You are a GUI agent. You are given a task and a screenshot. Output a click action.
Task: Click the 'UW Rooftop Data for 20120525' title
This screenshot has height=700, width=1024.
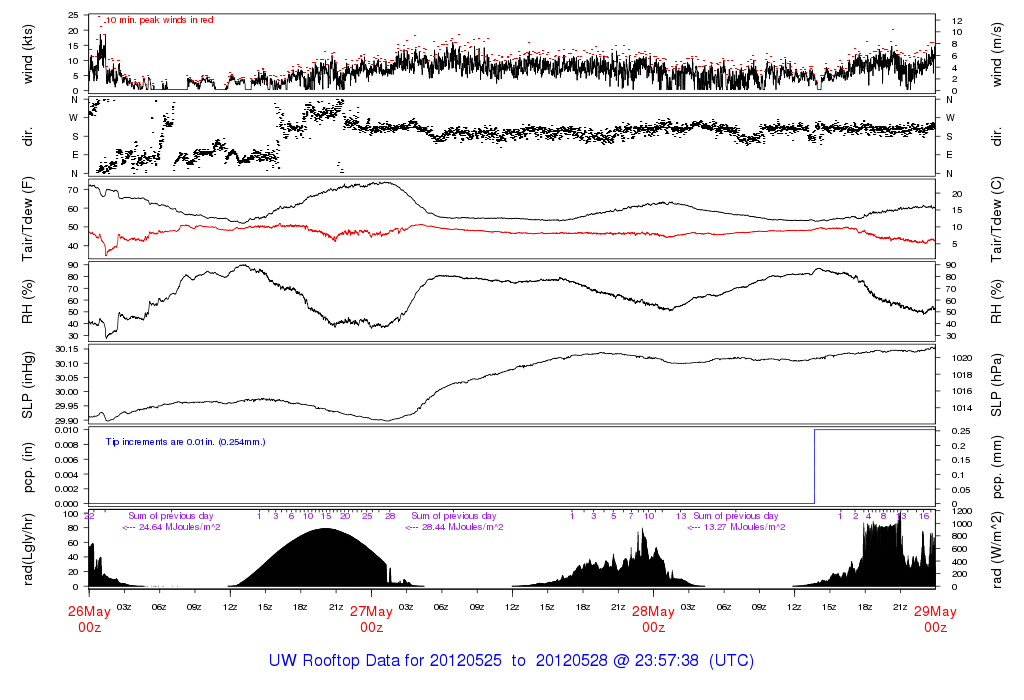coord(385,660)
